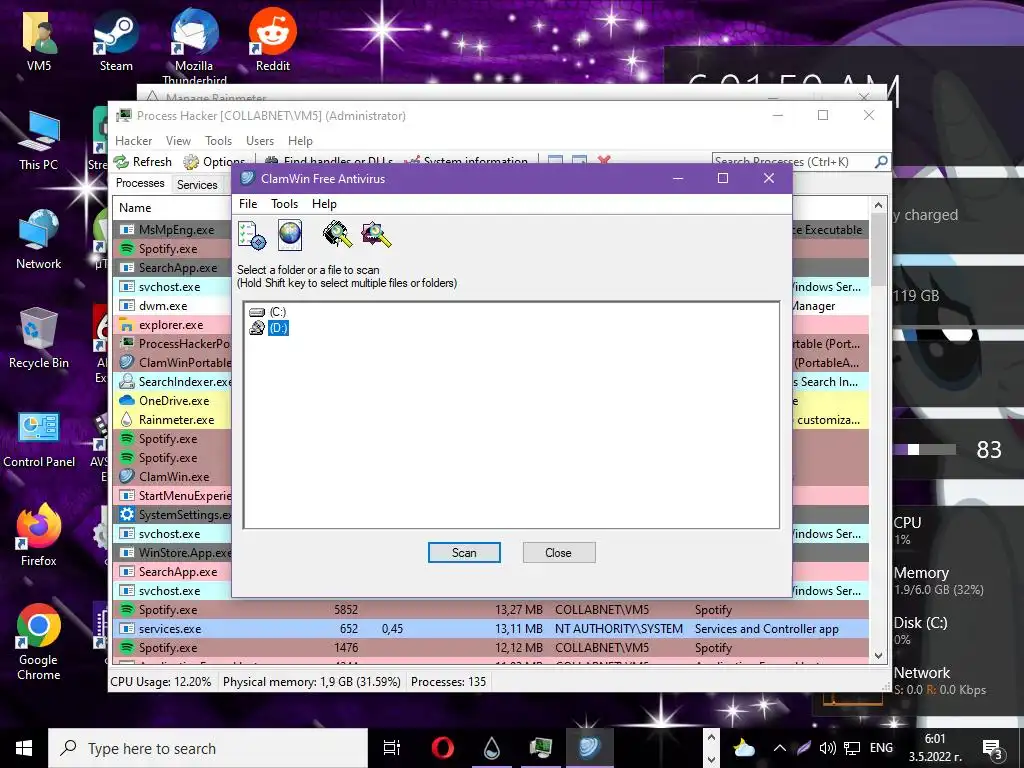Click the Close button in ClamWin

pos(558,552)
